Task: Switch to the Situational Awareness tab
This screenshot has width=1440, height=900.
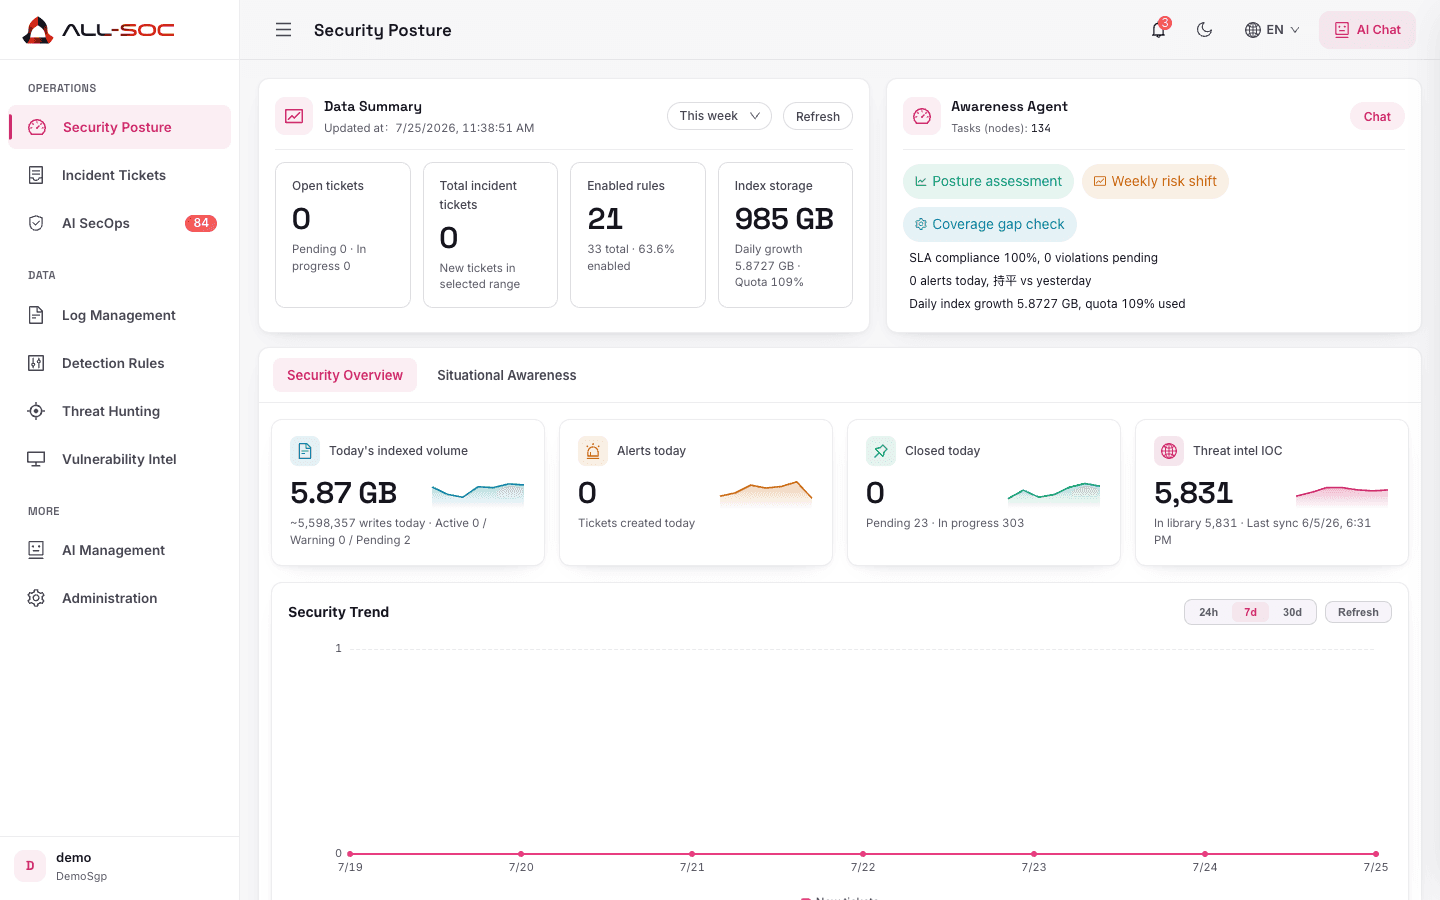Action: click(506, 375)
